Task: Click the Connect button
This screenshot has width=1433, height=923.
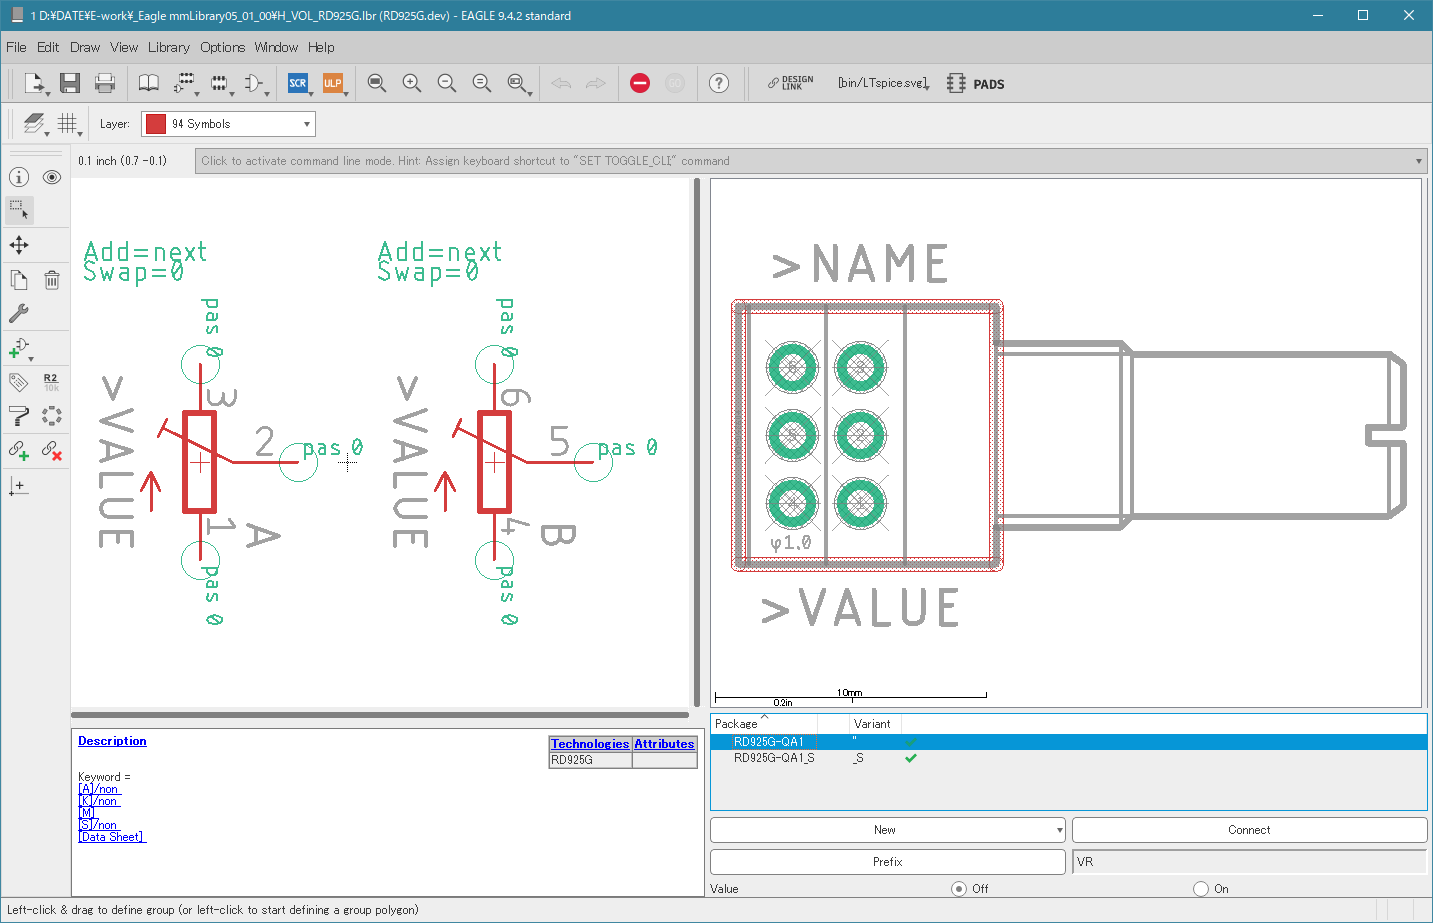Action: (x=1249, y=830)
